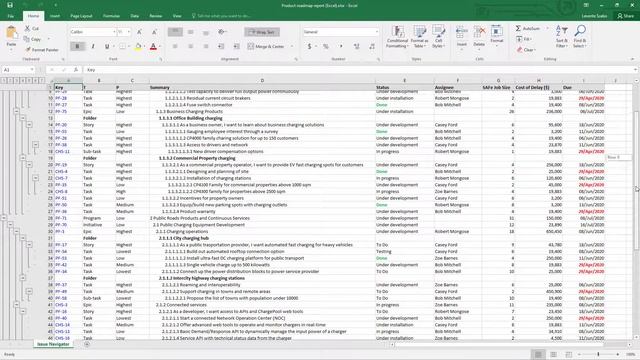Switch to the Insert tab
This screenshot has width=640, height=360.
(55, 16)
